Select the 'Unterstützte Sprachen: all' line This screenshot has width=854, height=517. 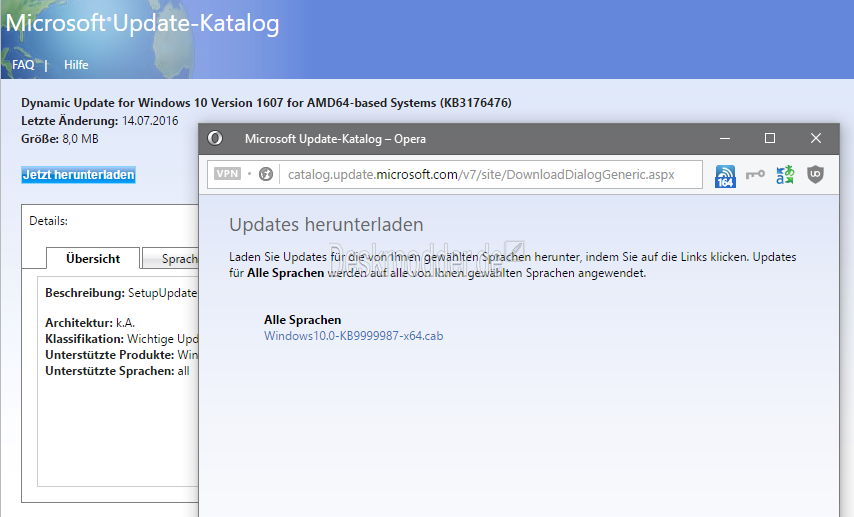(x=117, y=371)
